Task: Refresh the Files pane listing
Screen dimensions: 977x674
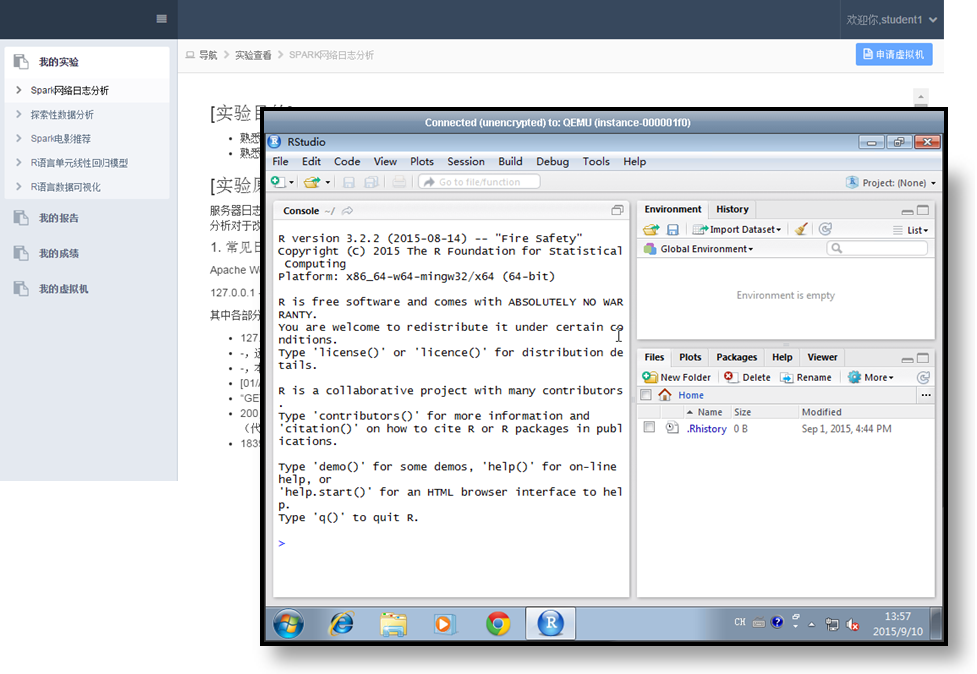Action: (x=923, y=377)
